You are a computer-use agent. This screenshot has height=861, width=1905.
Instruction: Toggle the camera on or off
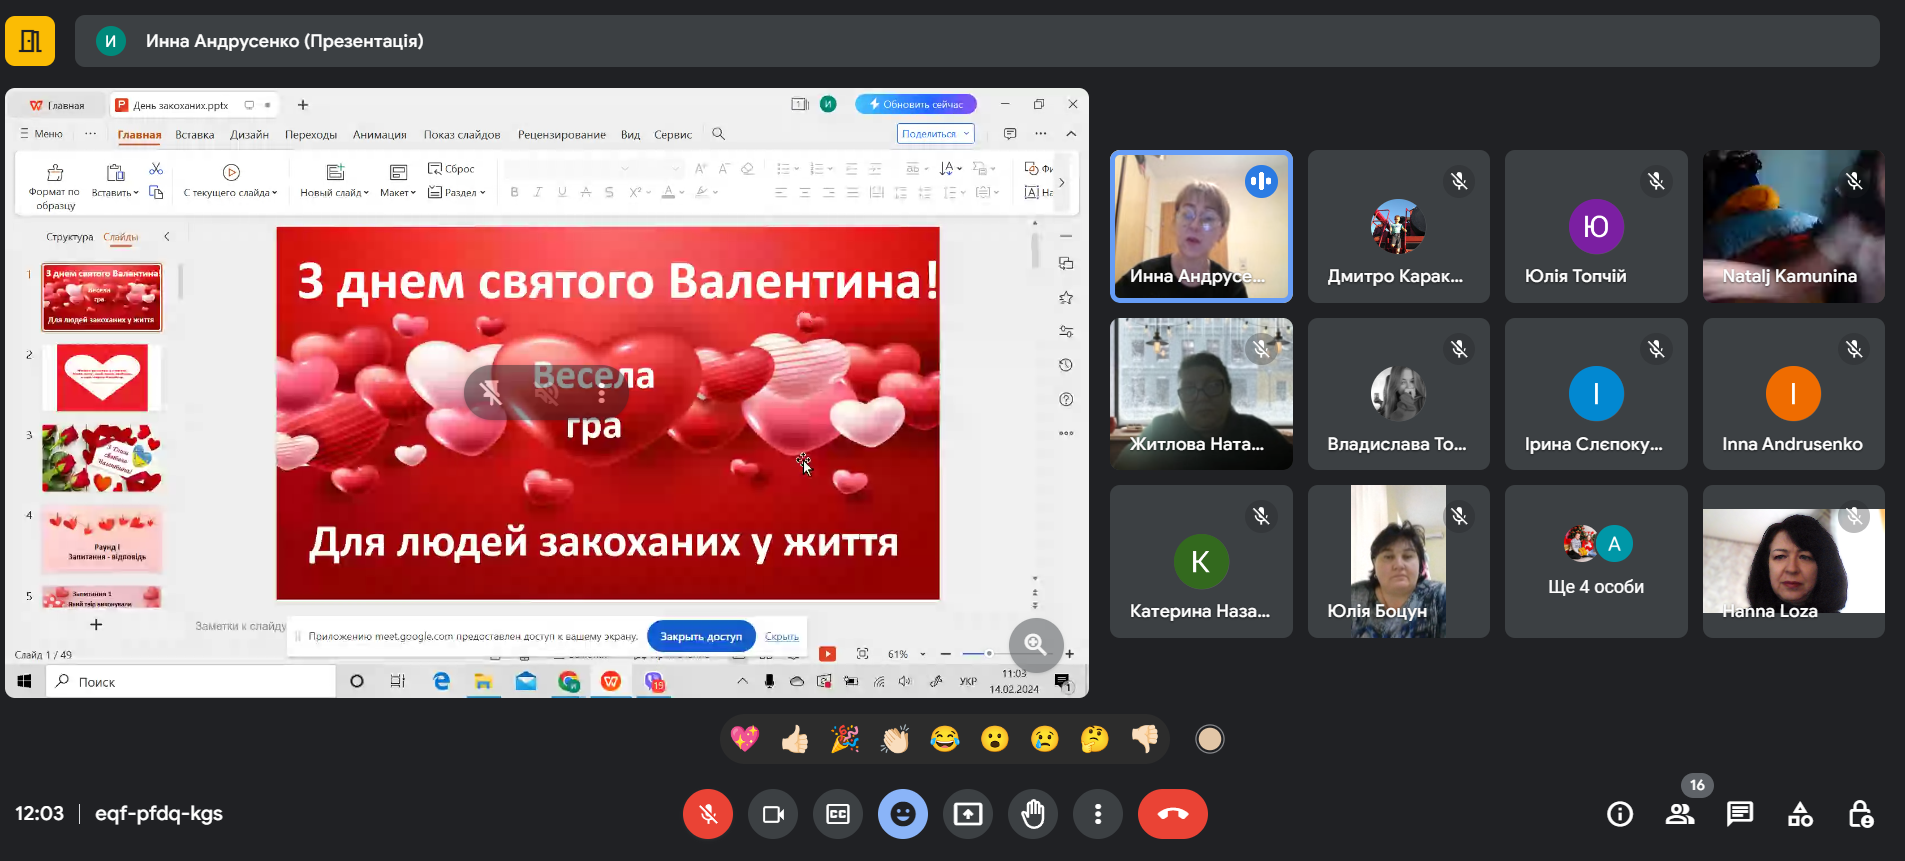(x=773, y=814)
